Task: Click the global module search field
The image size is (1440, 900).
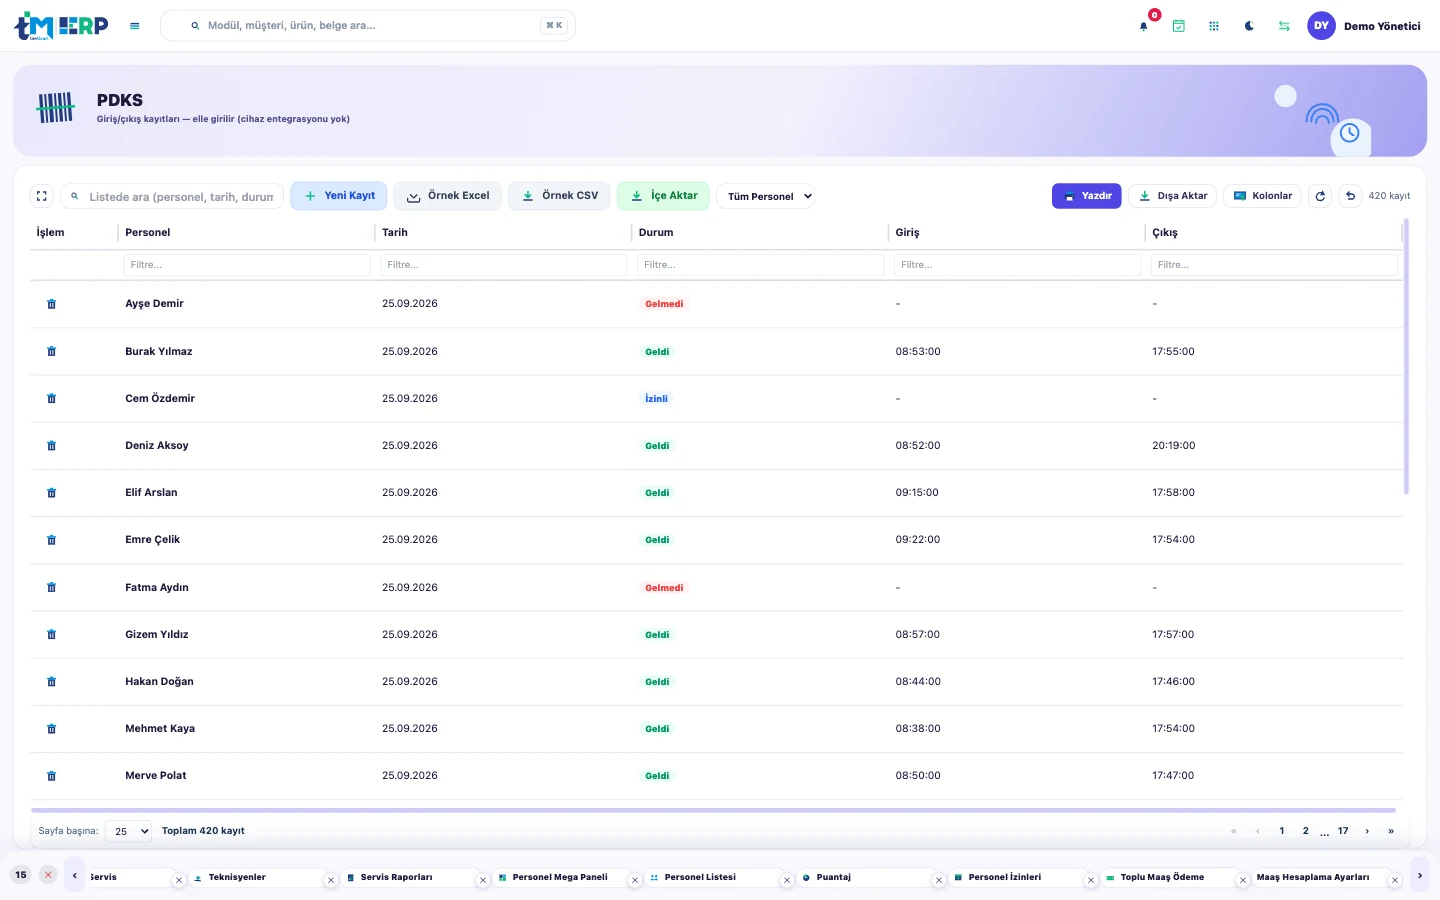Action: click(368, 26)
